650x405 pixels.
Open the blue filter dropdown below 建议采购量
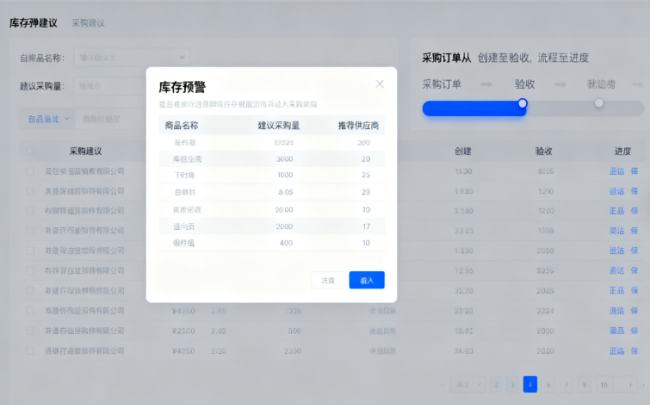(x=49, y=118)
